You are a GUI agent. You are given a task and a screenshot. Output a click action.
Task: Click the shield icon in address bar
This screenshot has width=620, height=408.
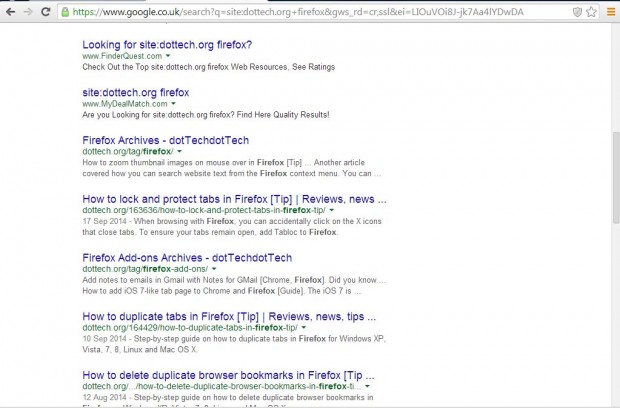pos(577,12)
